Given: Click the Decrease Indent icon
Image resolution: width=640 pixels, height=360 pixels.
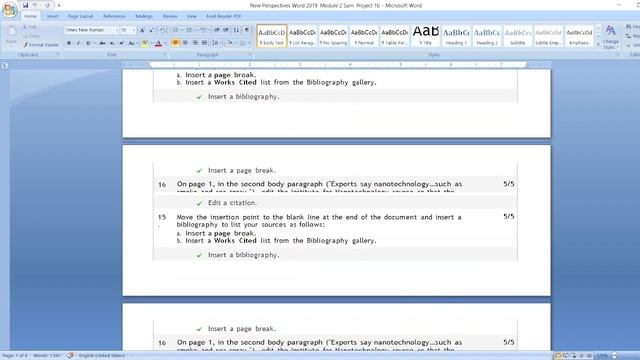Looking at the screenshot, I should click(217, 30).
